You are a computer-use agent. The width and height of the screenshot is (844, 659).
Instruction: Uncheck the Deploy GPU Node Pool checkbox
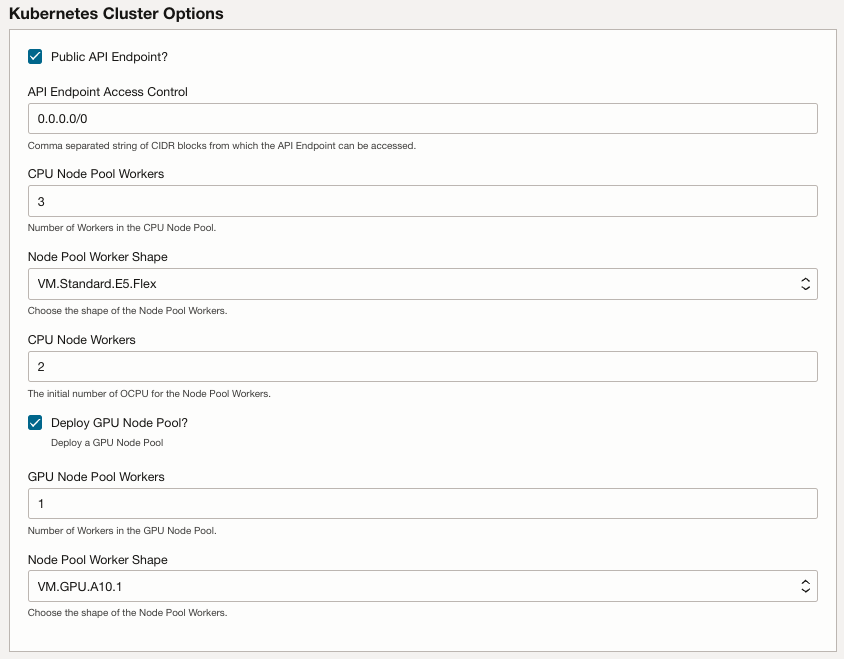click(36, 423)
